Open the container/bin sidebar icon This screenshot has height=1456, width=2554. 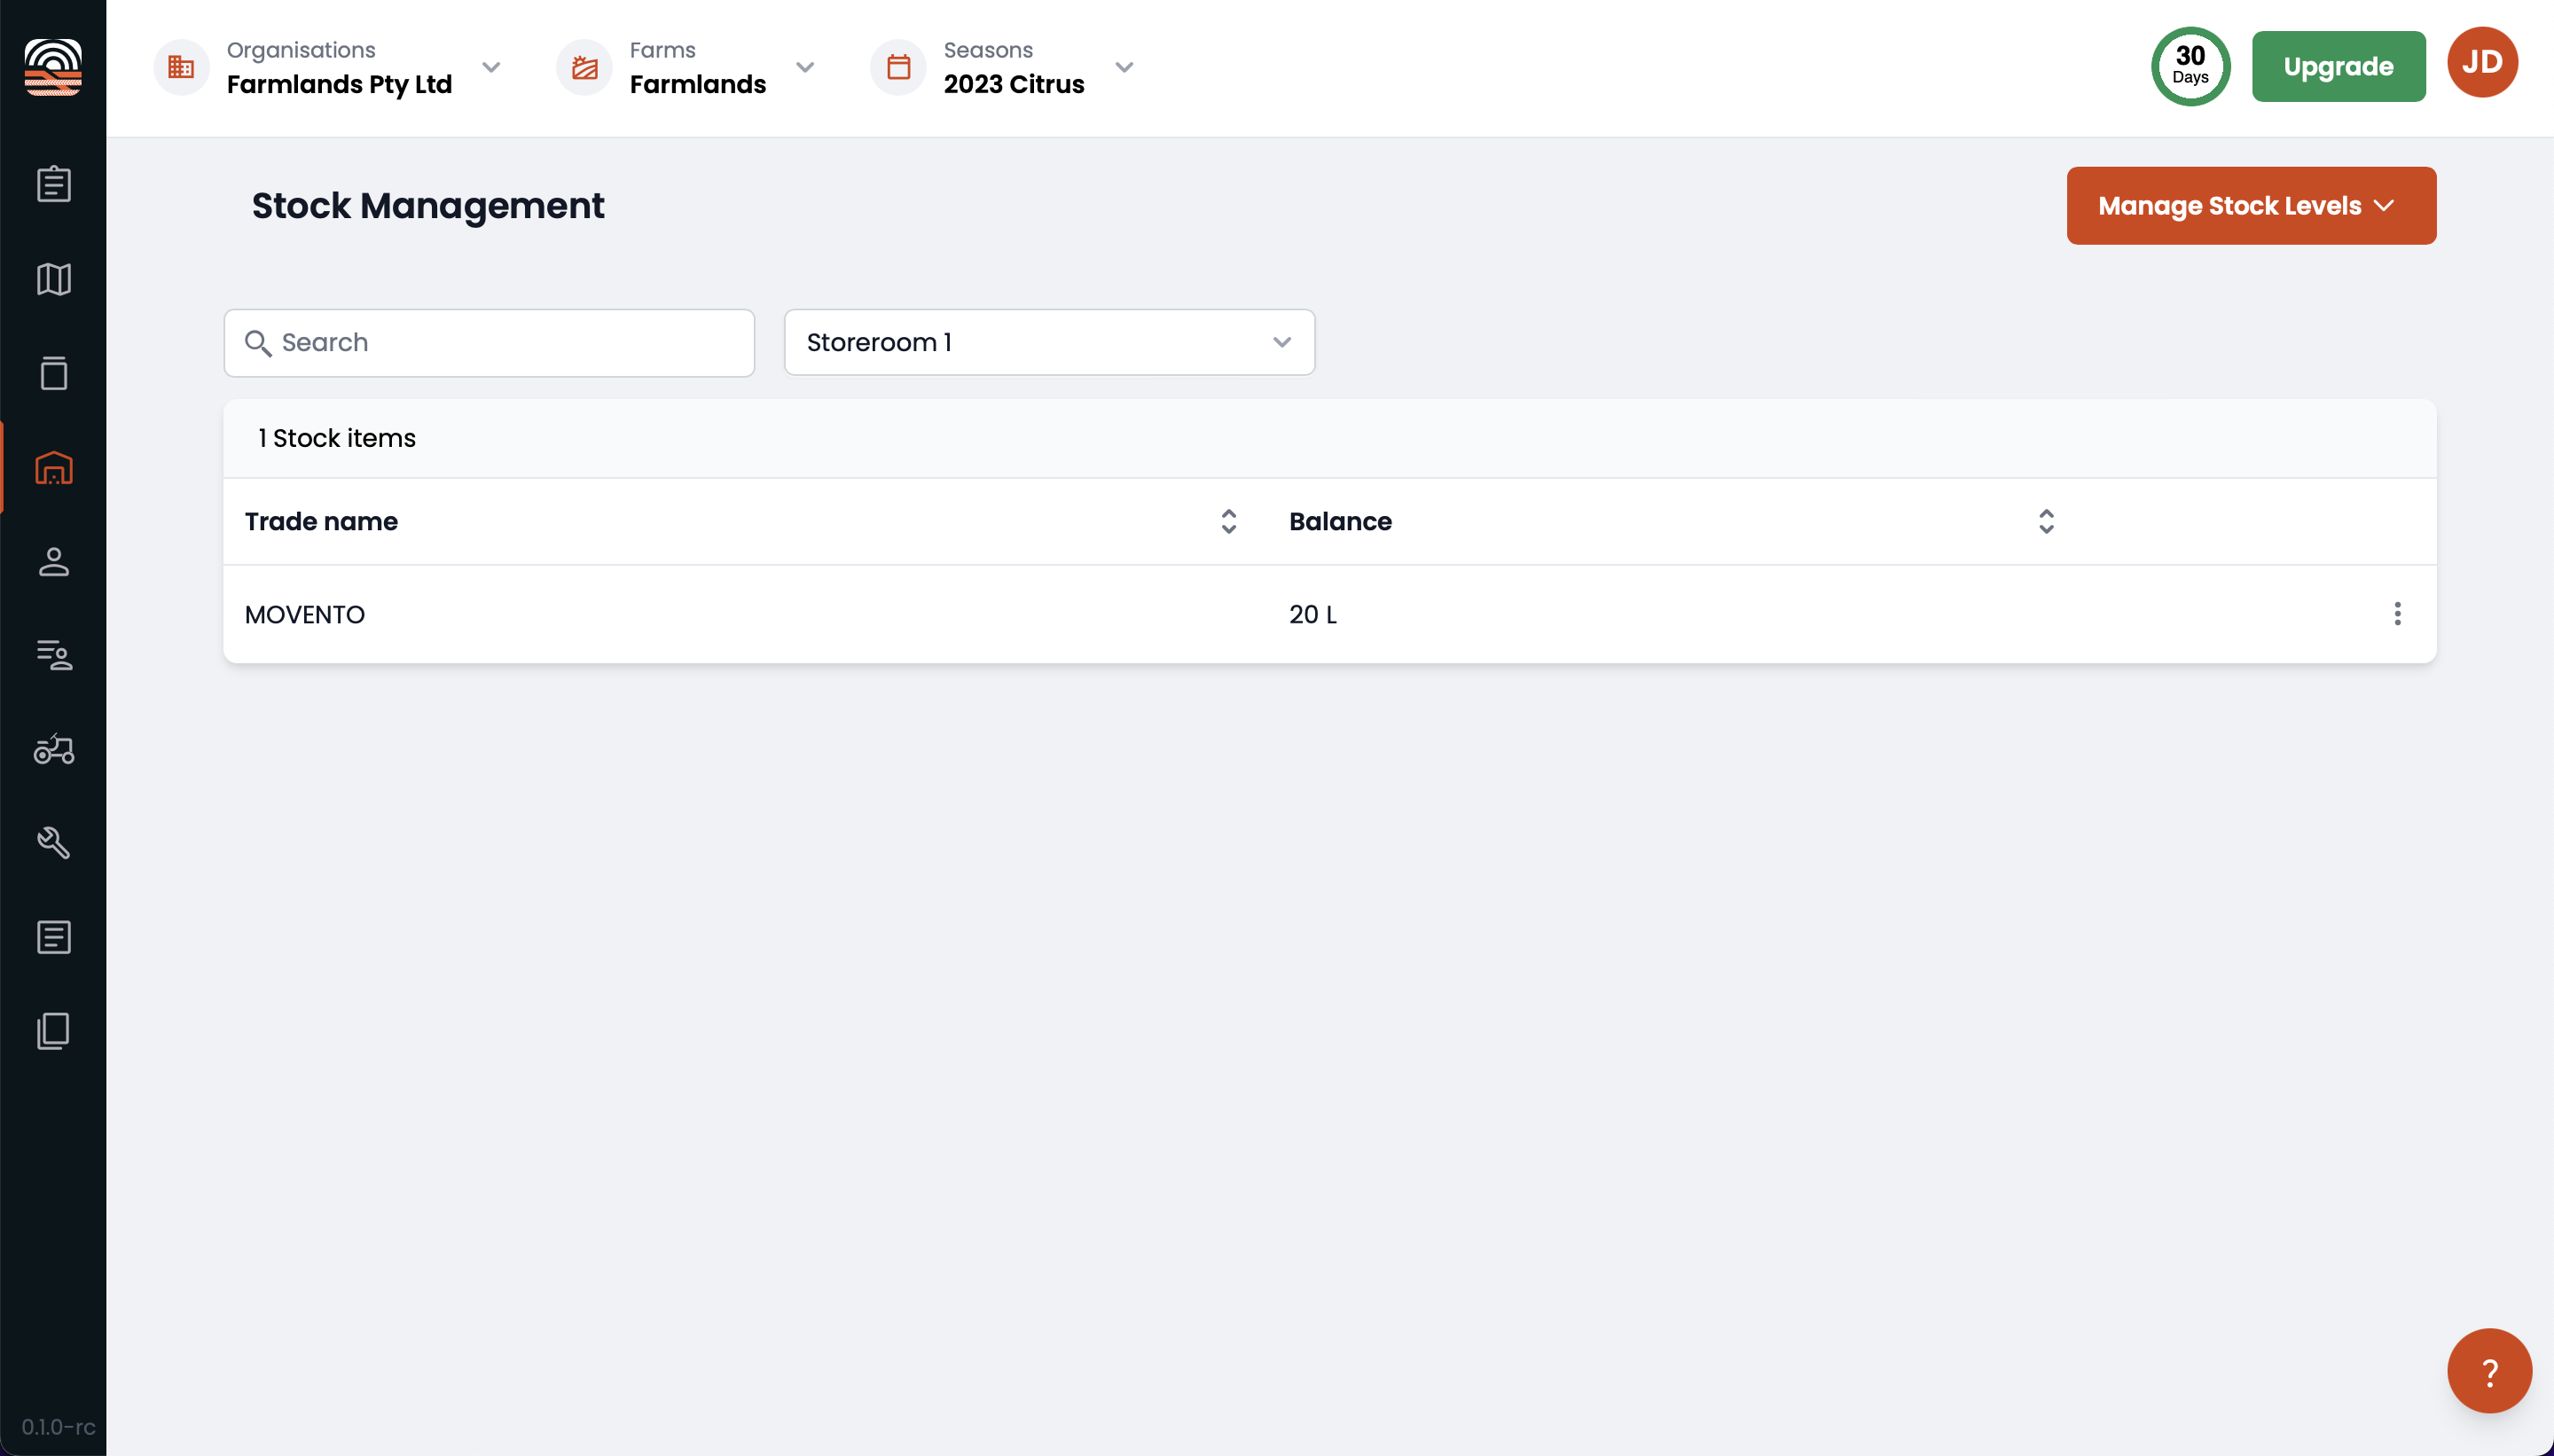click(x=53, y=373)
